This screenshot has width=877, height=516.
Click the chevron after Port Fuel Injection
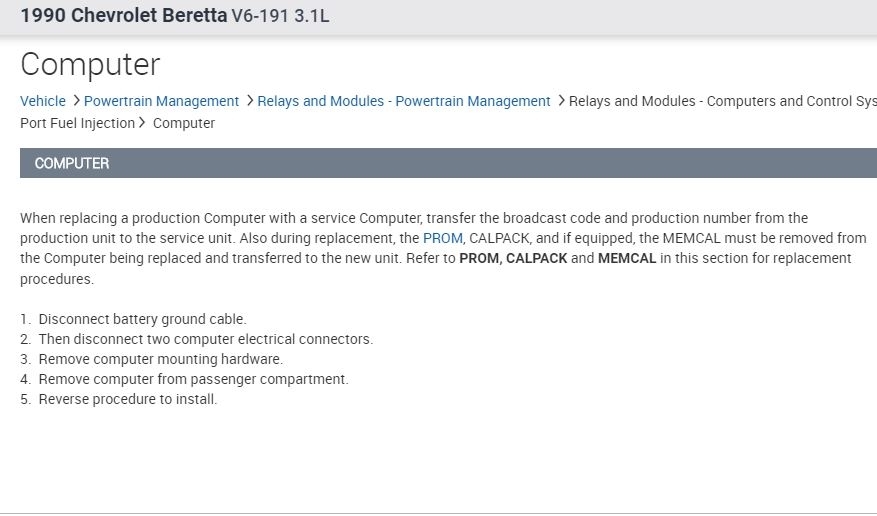pyautogui.click(x=143, y=123)
